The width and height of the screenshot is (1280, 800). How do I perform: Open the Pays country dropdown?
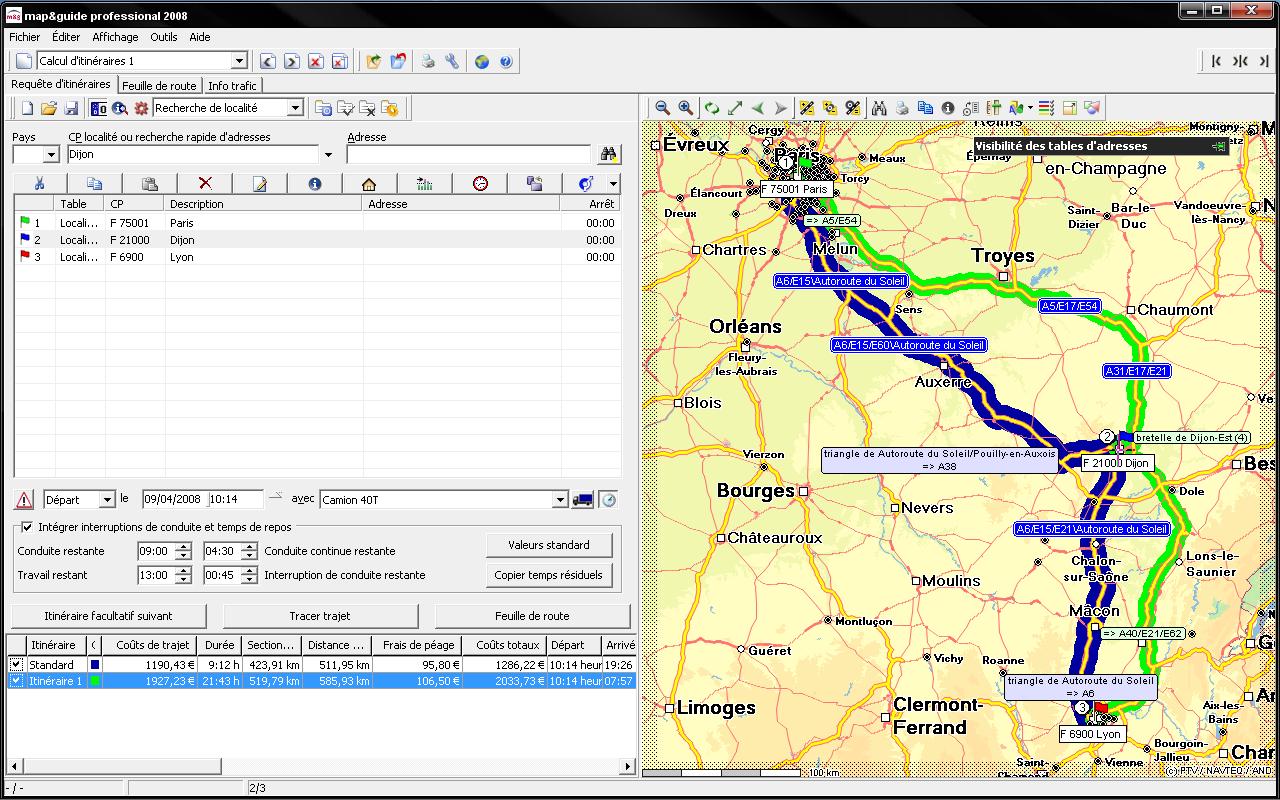coord(51,155)
